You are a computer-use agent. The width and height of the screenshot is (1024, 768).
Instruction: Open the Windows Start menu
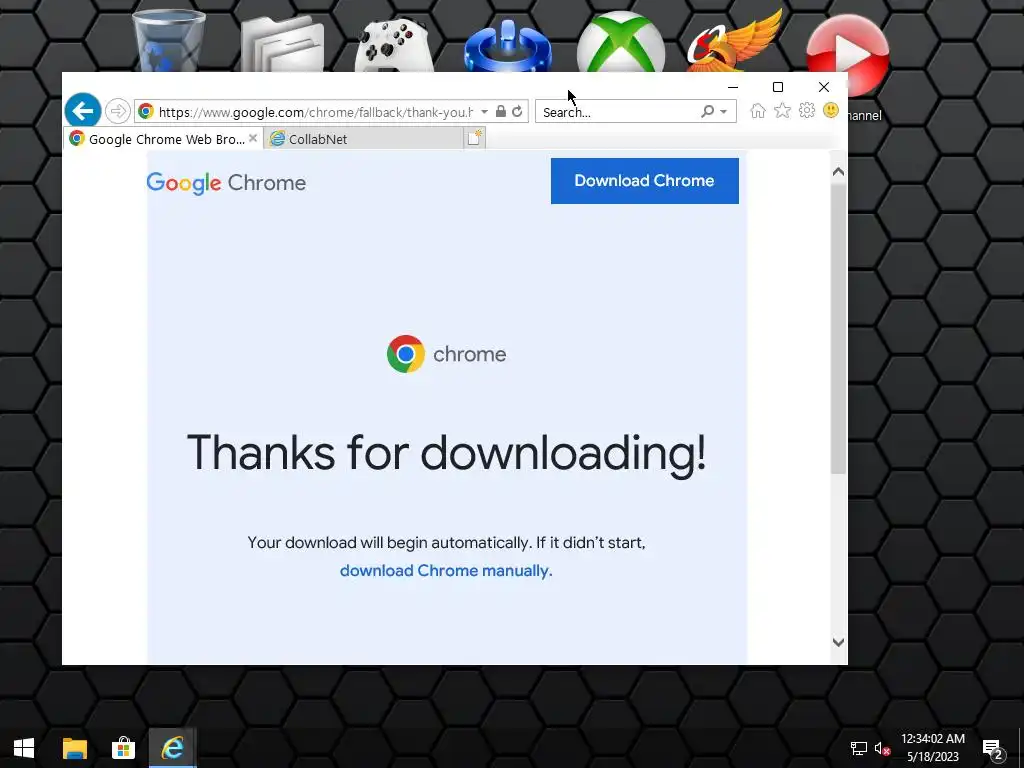click(x=24, y=748)
